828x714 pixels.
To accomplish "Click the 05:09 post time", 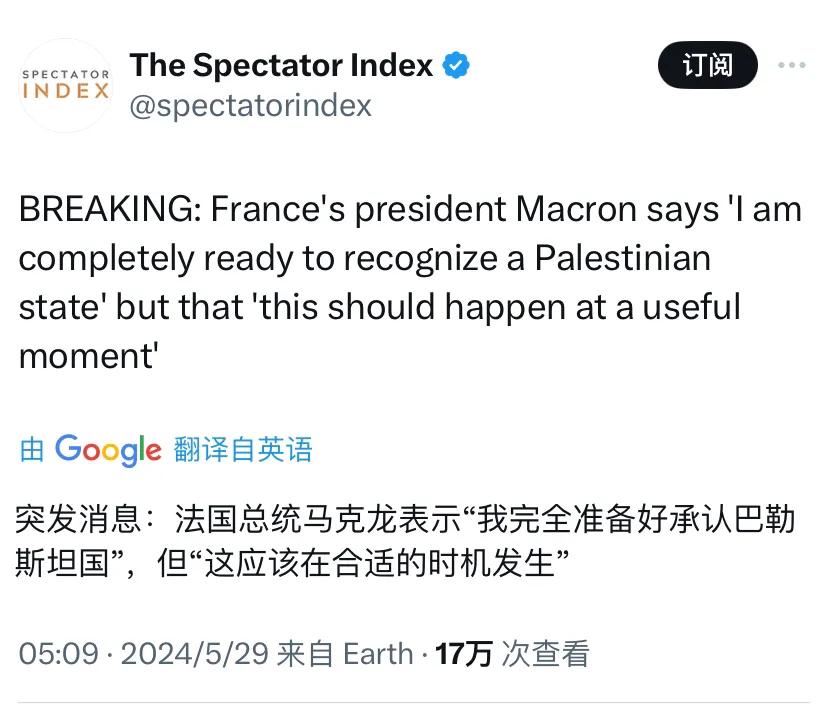I will [59, 654].
